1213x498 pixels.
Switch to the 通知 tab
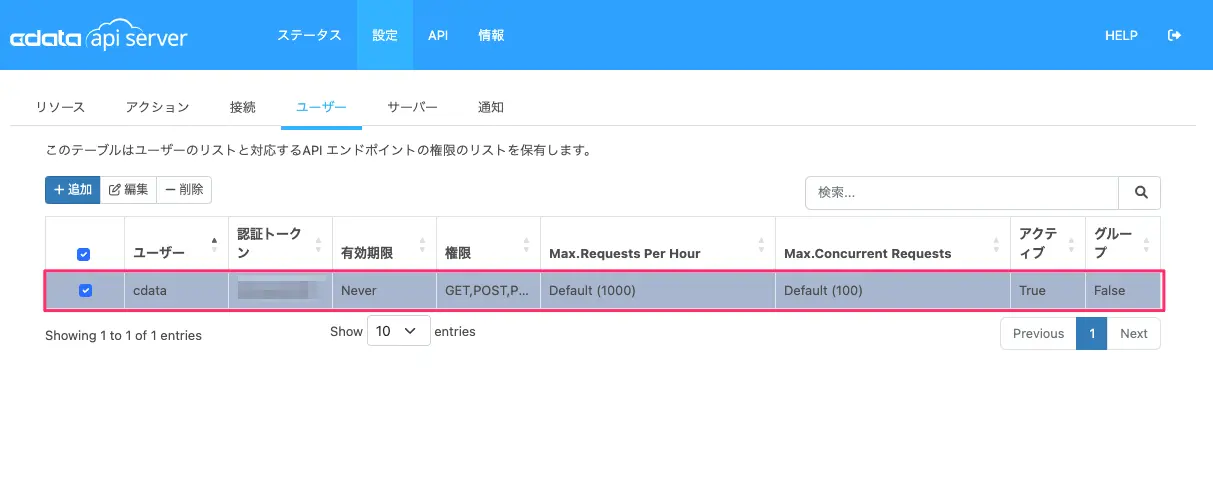coord(491,107)
